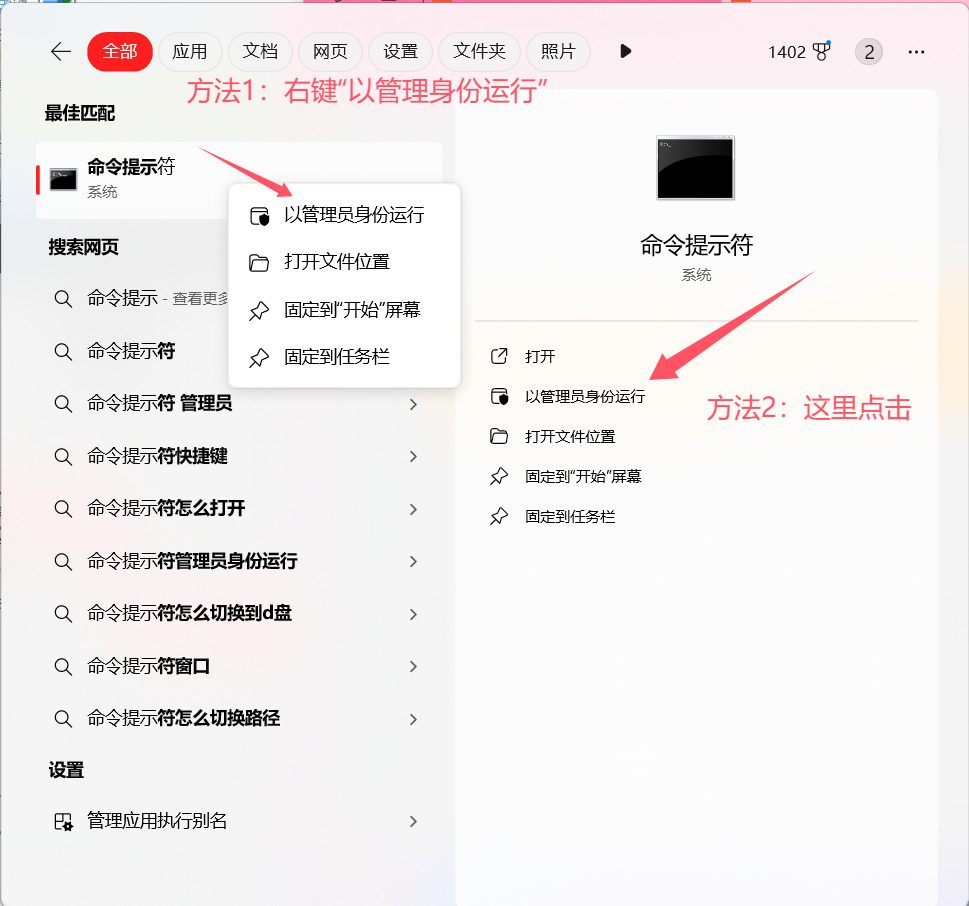Viewport: 969px width, 906px height.
Task: Click search icon beside 命令提示 - 查看更多
Action: click(63, 299)
